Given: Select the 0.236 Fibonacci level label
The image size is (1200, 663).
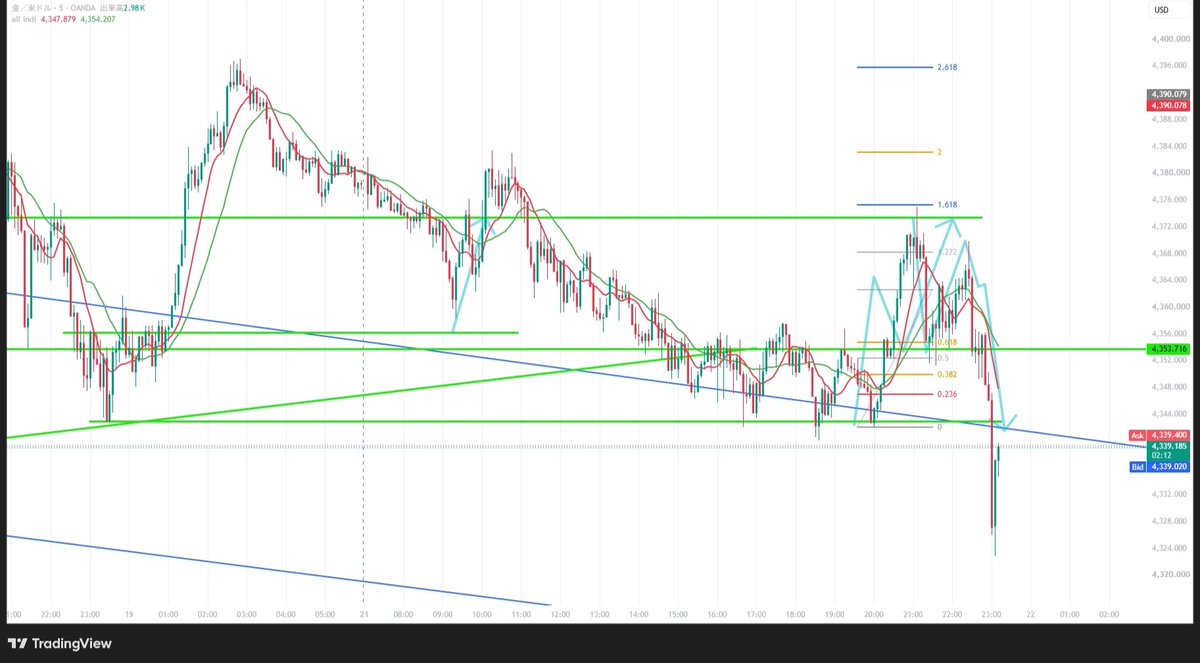Looking at the screenshot, I should click(947, 394).
